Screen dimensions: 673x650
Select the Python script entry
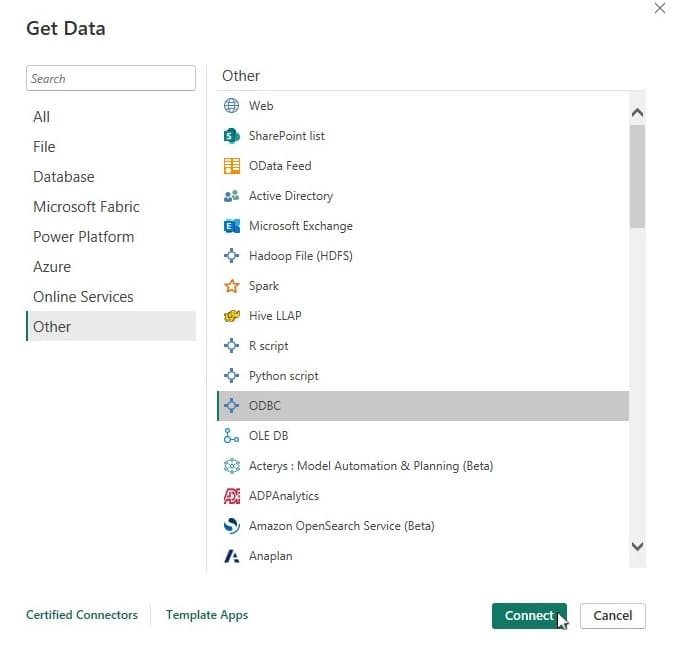(423, 376)
